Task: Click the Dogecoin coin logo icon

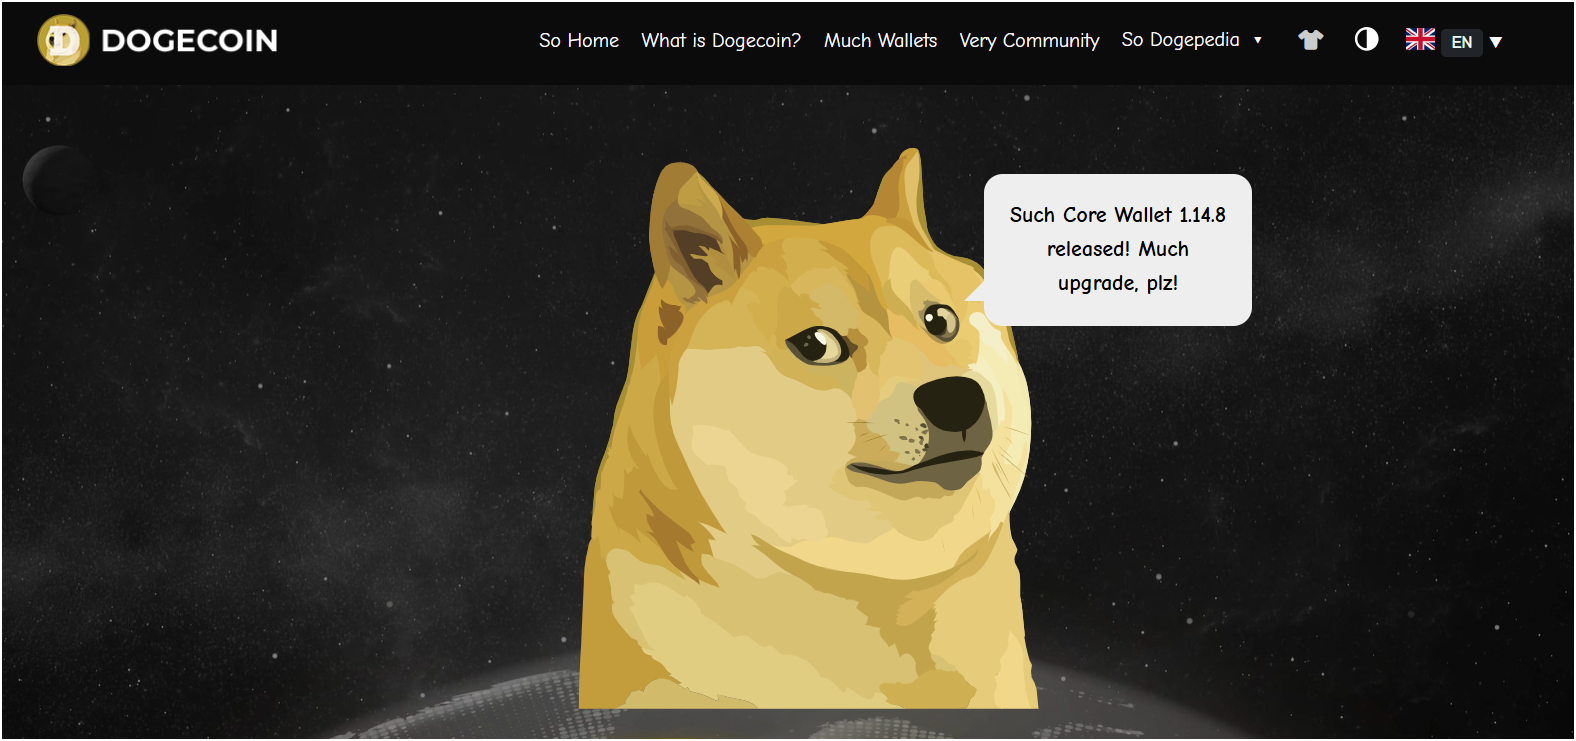Action: 63,41
